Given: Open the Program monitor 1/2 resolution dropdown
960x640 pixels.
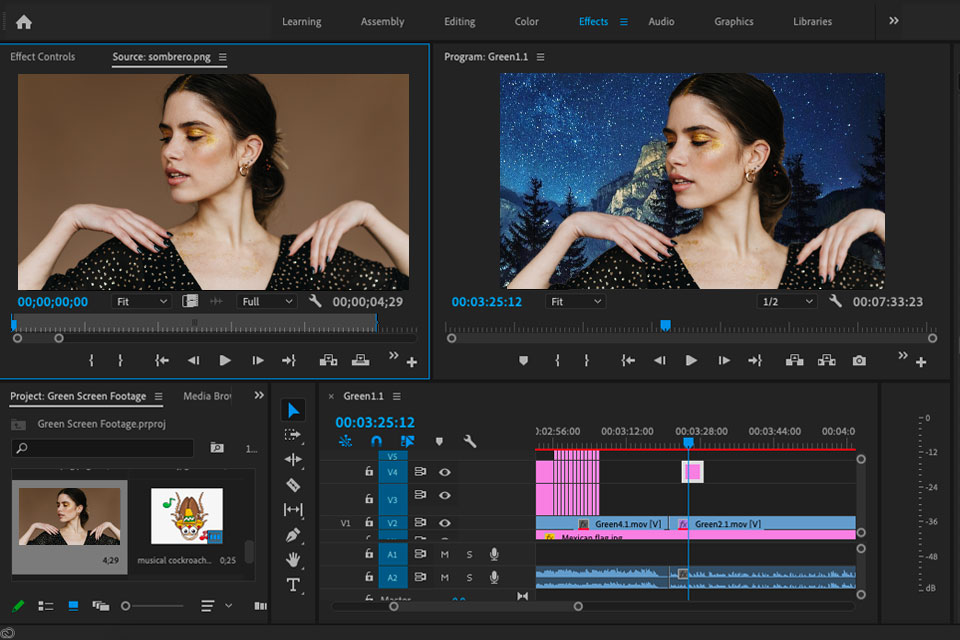Looking at the screenshot, I should pos(786,301).
